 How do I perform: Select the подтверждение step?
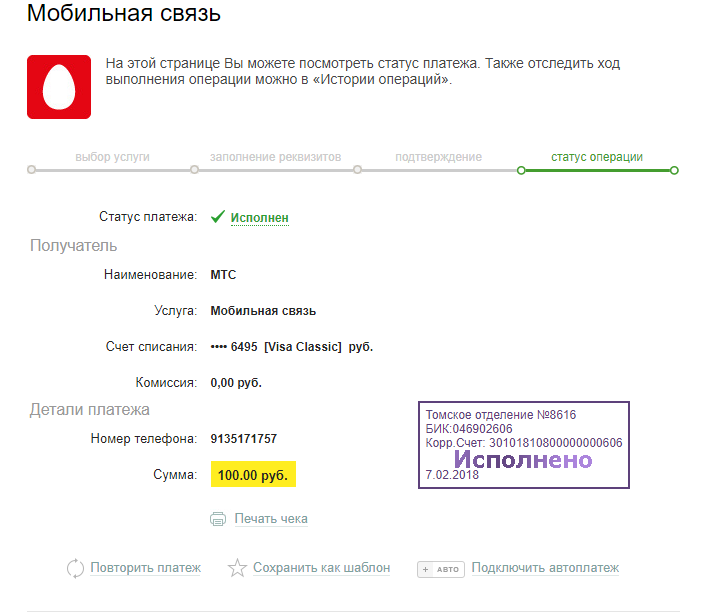point(439,157)
